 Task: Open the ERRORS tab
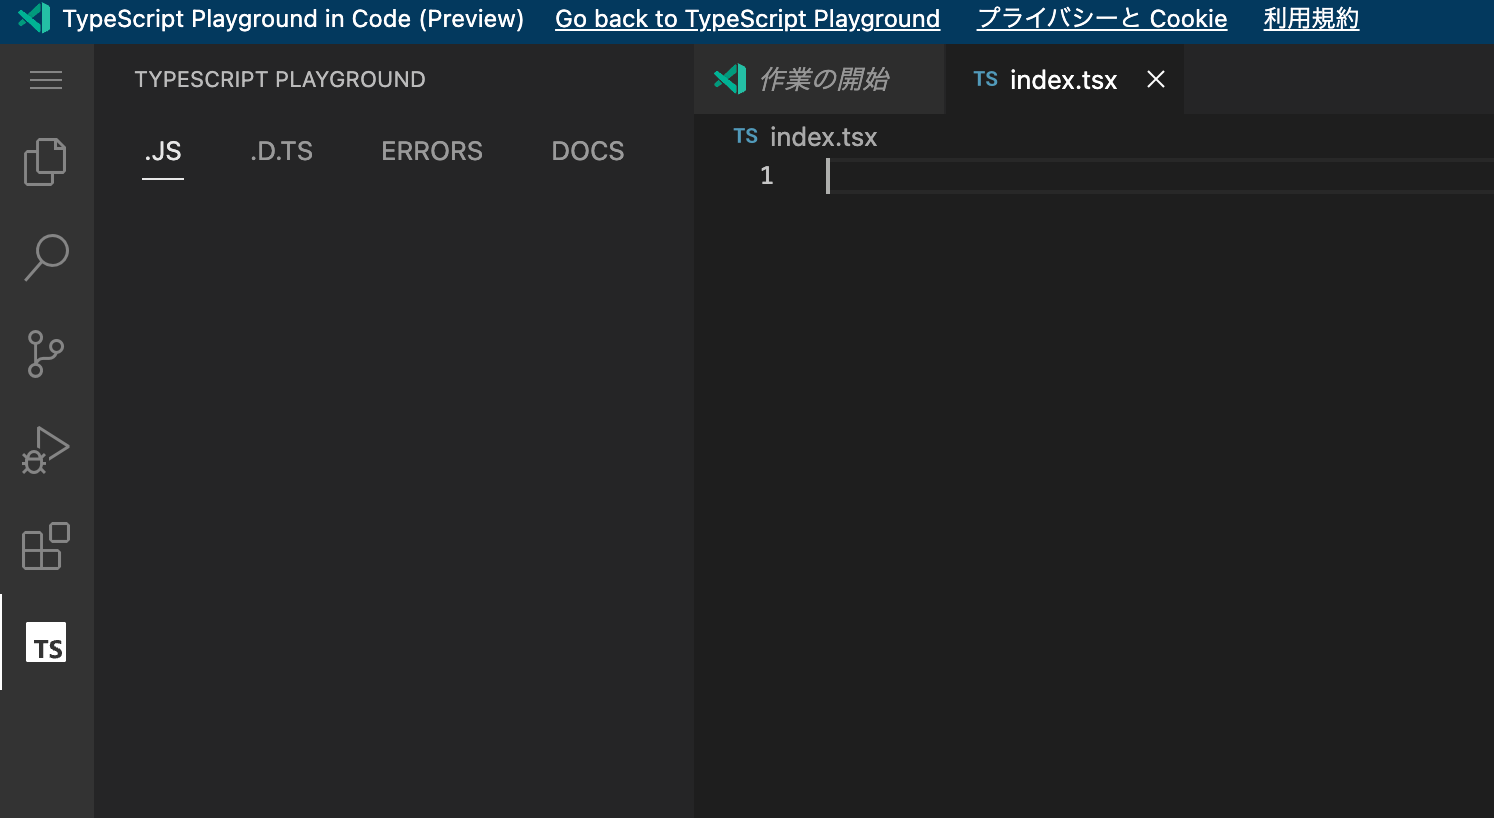point(432,151)
